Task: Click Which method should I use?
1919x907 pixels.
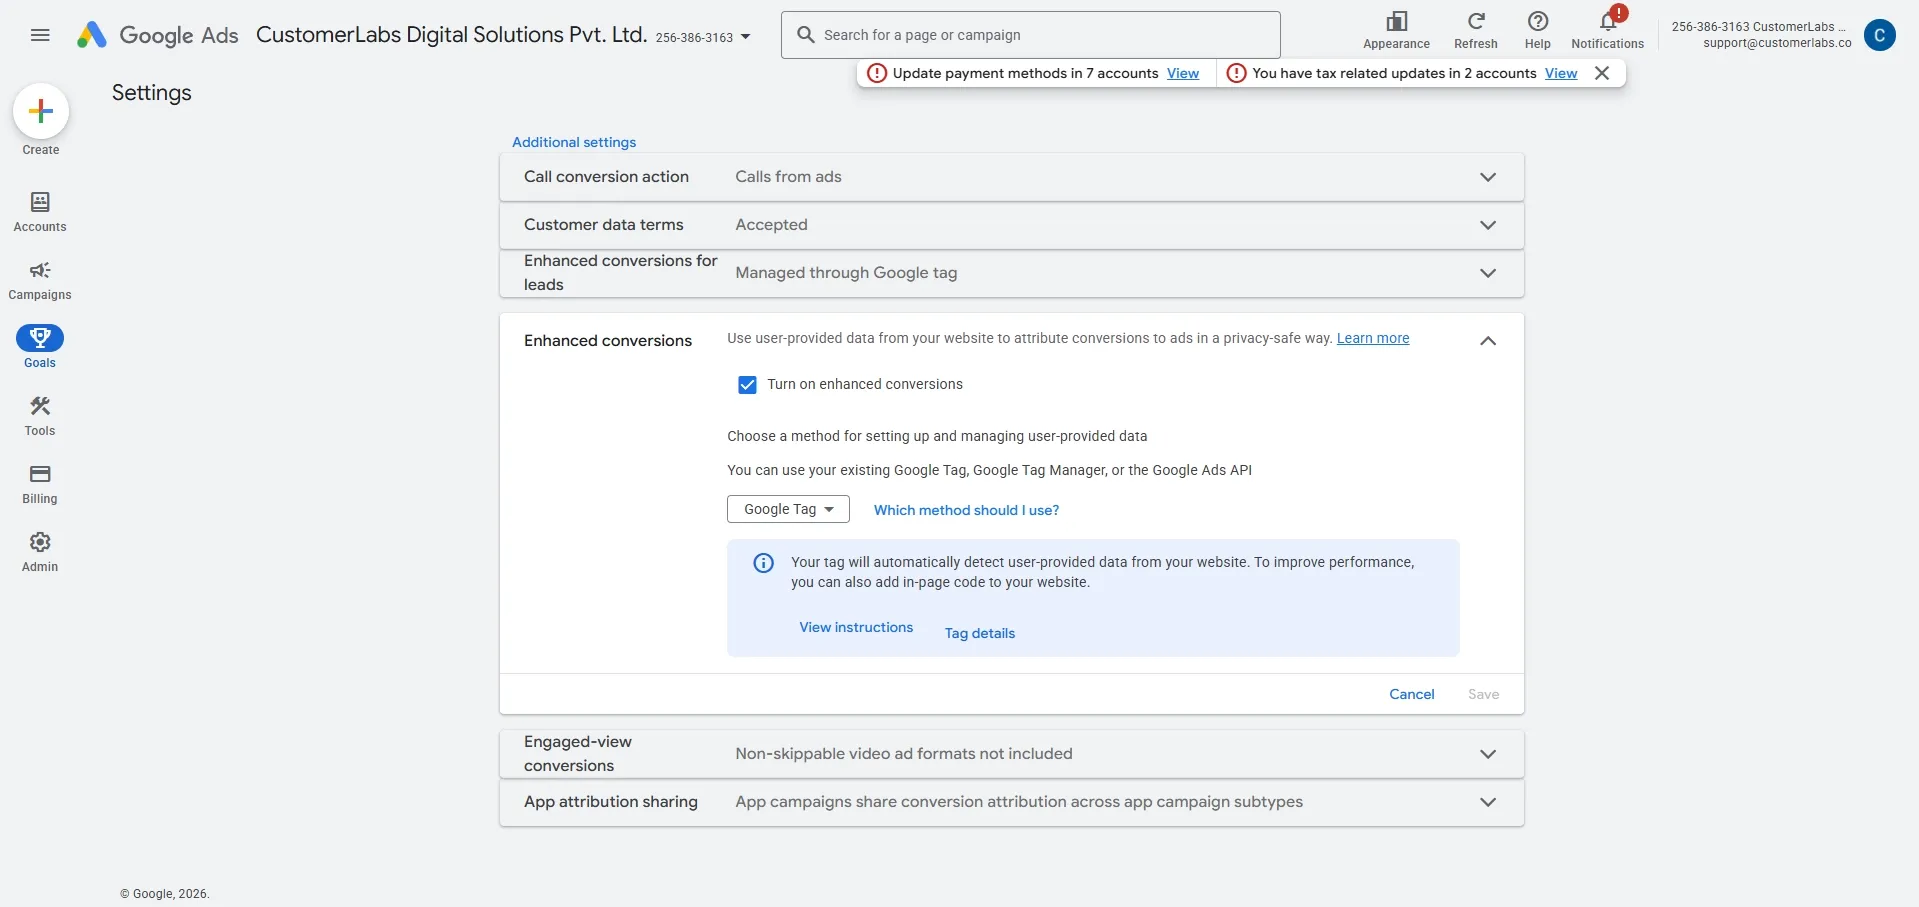Action: point(966,510)
